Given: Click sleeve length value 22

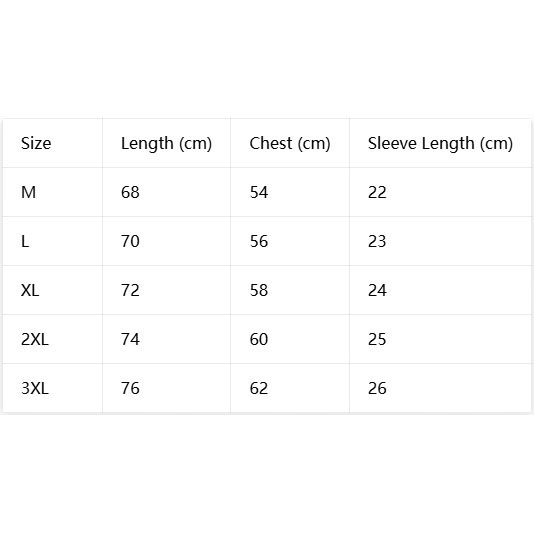Looking at the screenshot, I should click(x=377, y=192).
